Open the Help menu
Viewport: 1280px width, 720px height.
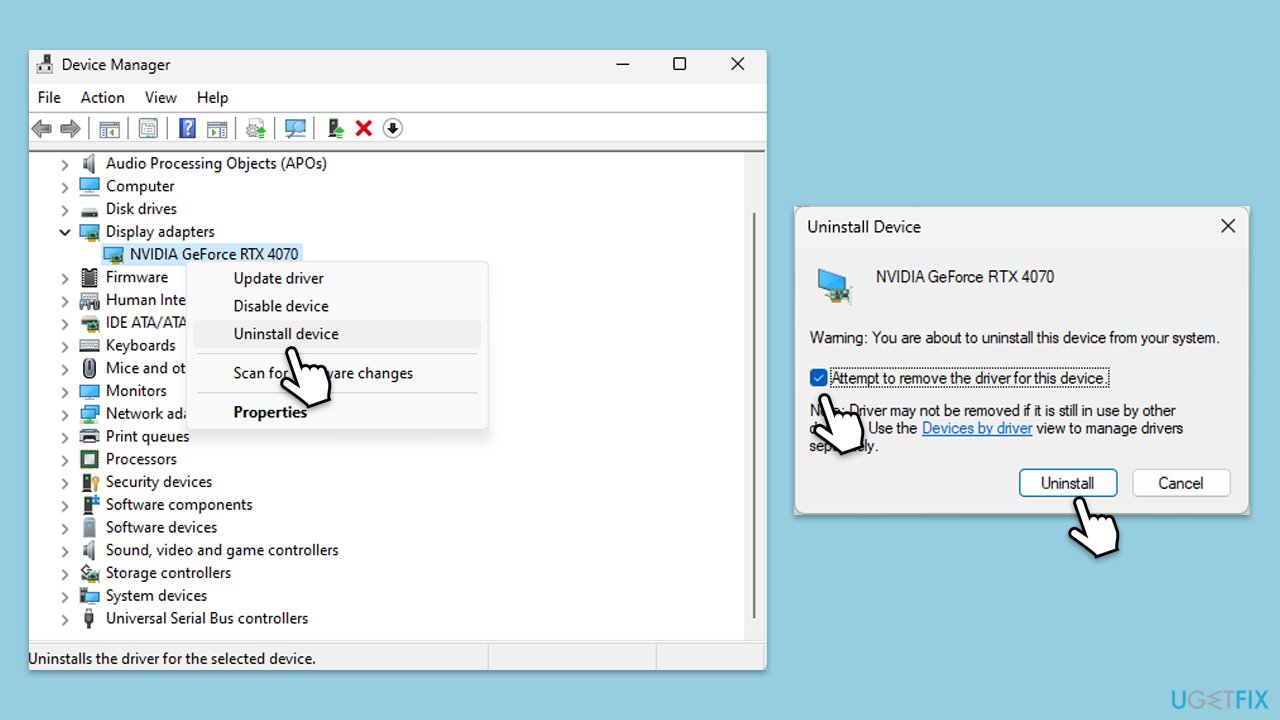(x=213, y=97)
